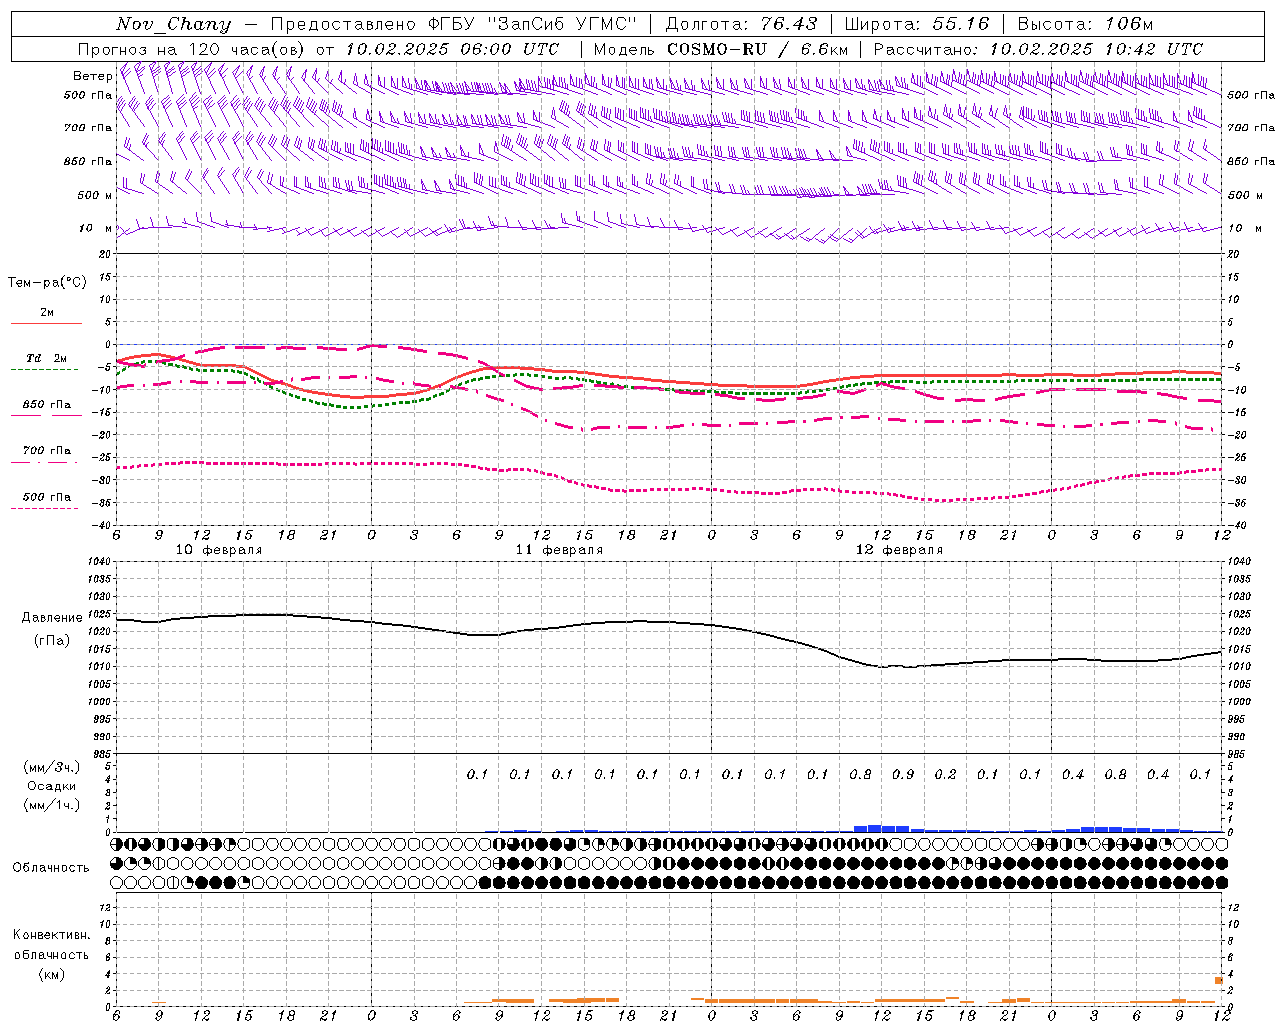Click the '0.9' three-hour precipitation value
This screenshot has height=1024, width=1280.
coord(903,774)
